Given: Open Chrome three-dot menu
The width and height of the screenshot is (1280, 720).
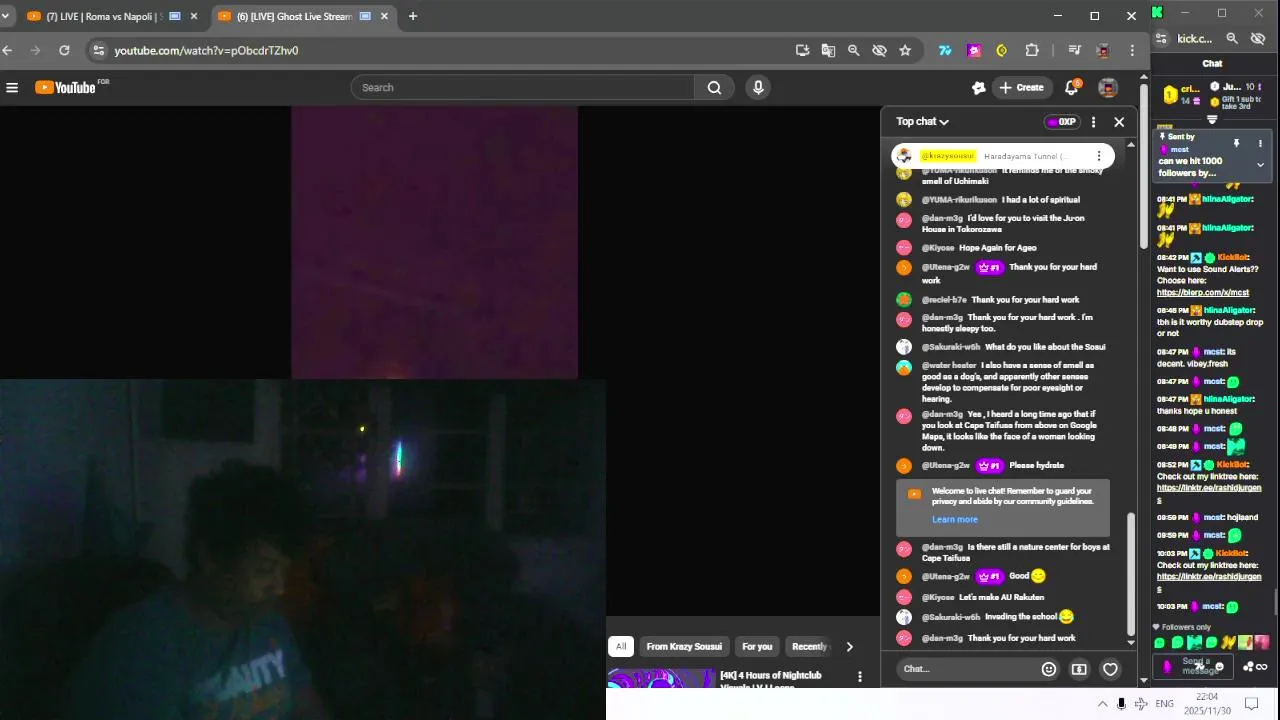Looking at the screenshot, I should click(1132, 50).
